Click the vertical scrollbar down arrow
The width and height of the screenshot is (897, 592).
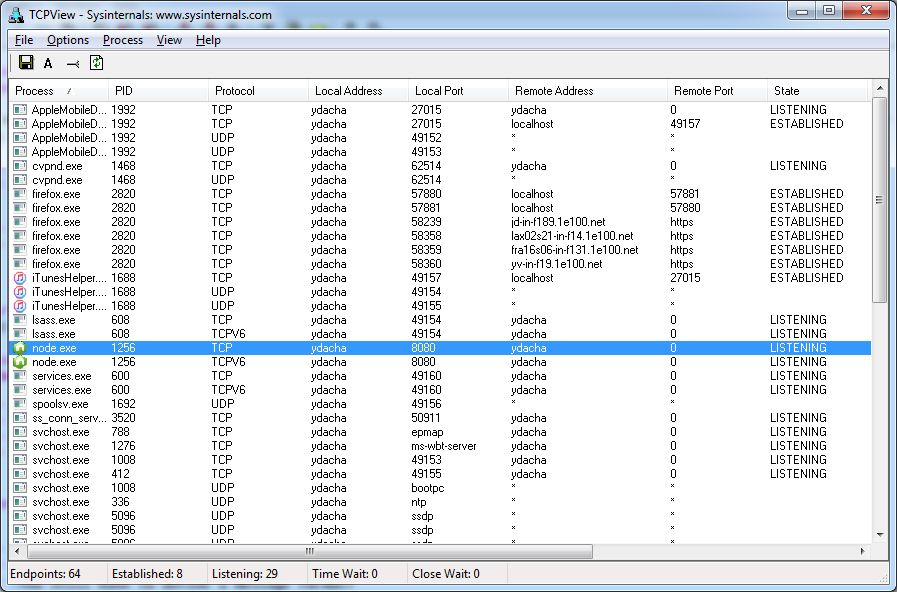coord(880,535)
